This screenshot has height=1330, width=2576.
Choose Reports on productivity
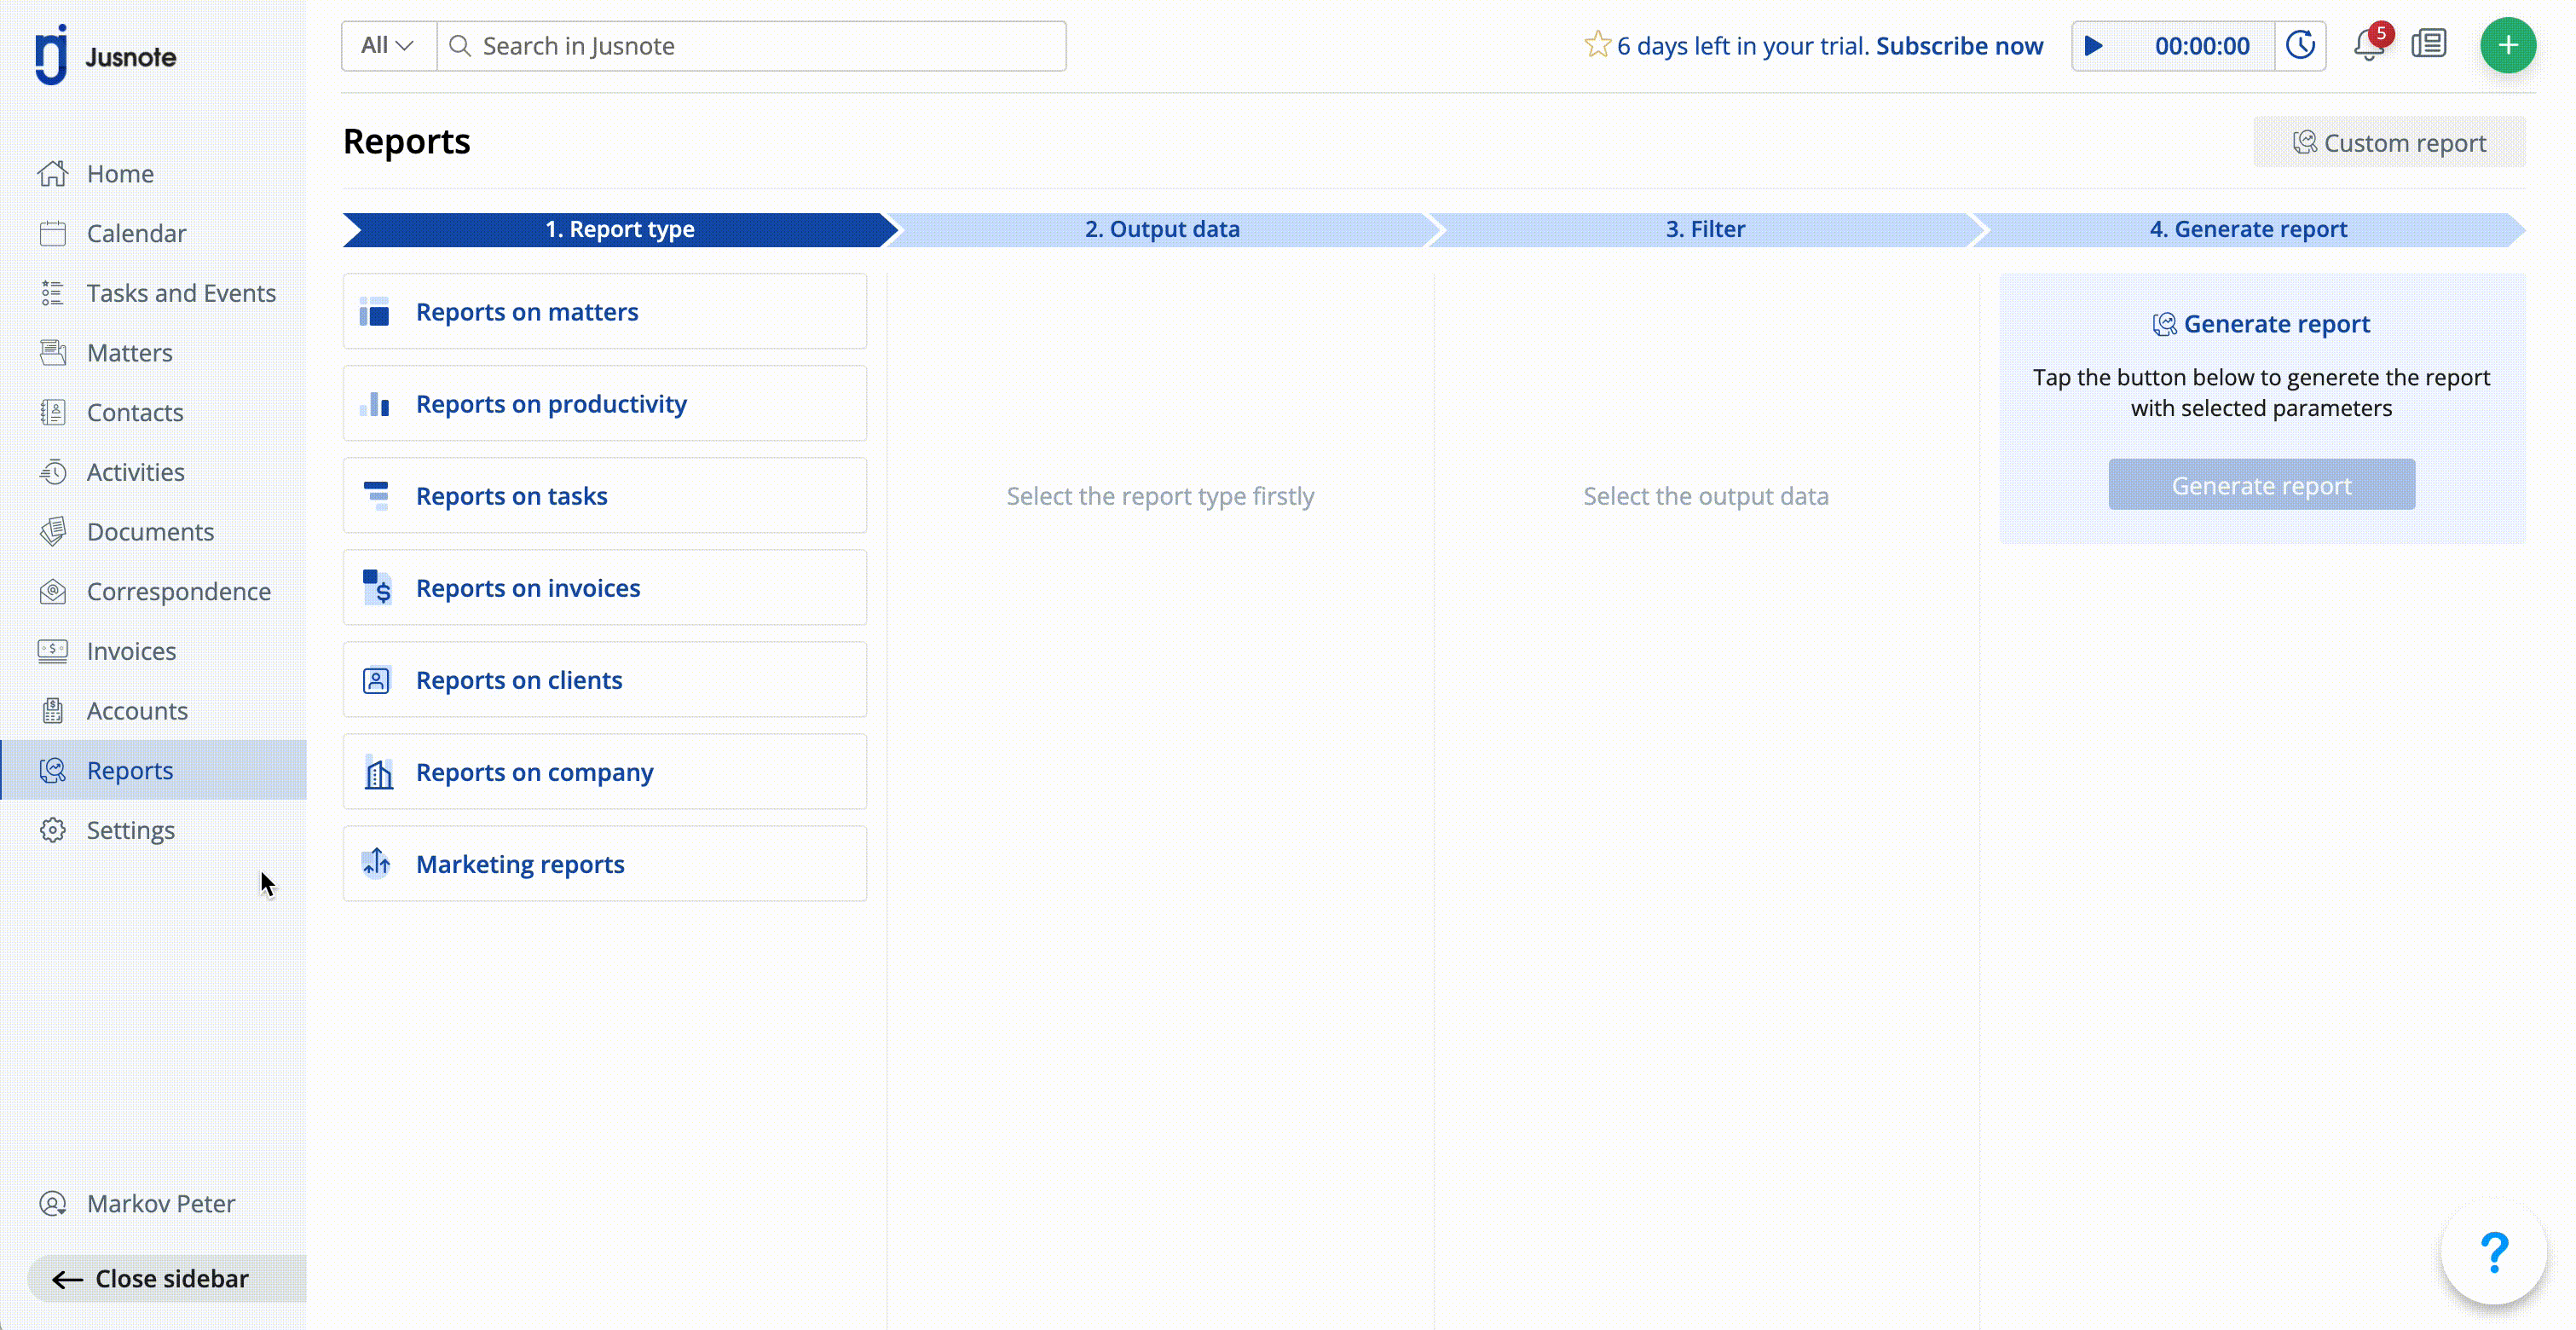[605, 404]
